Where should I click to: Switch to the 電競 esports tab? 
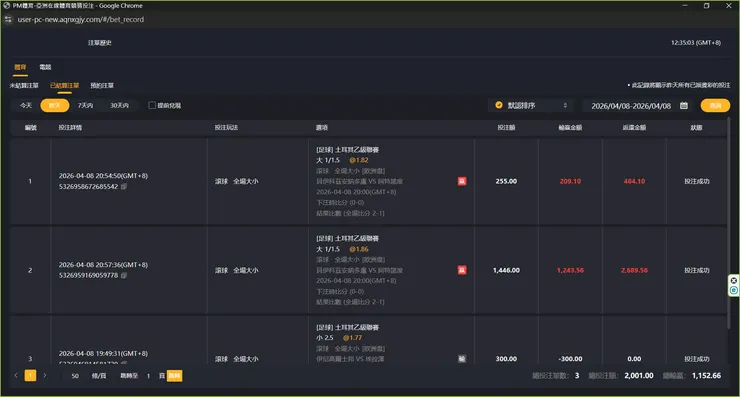click(45, 67)
